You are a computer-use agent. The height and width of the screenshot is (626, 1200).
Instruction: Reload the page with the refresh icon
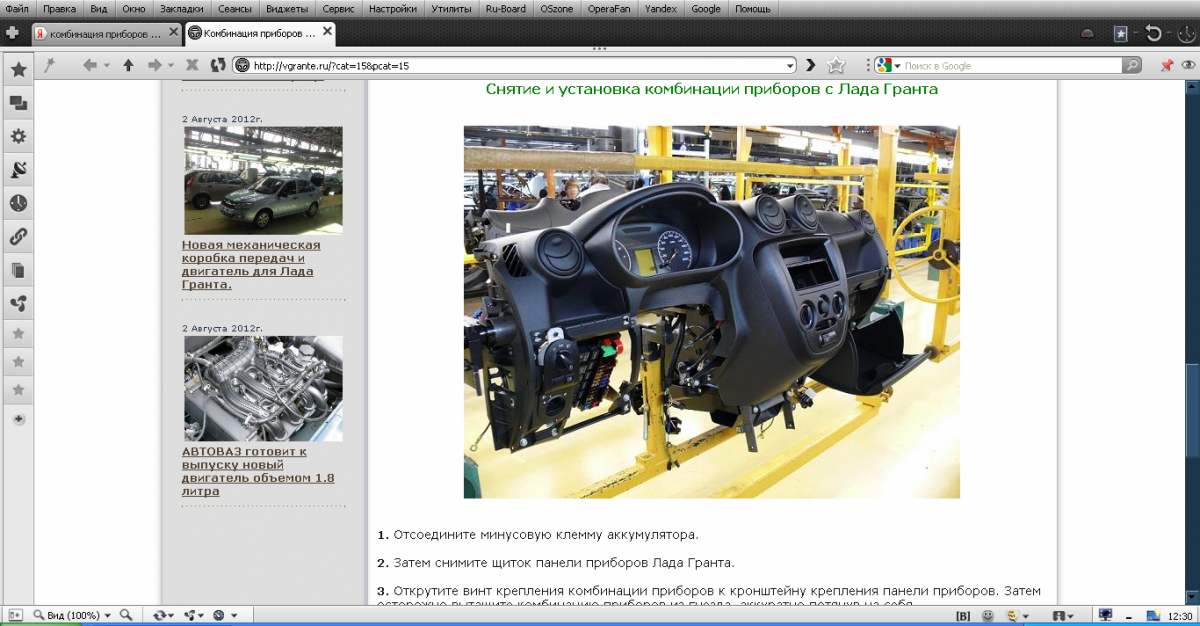pyautogui.click(x=218, y=66)
